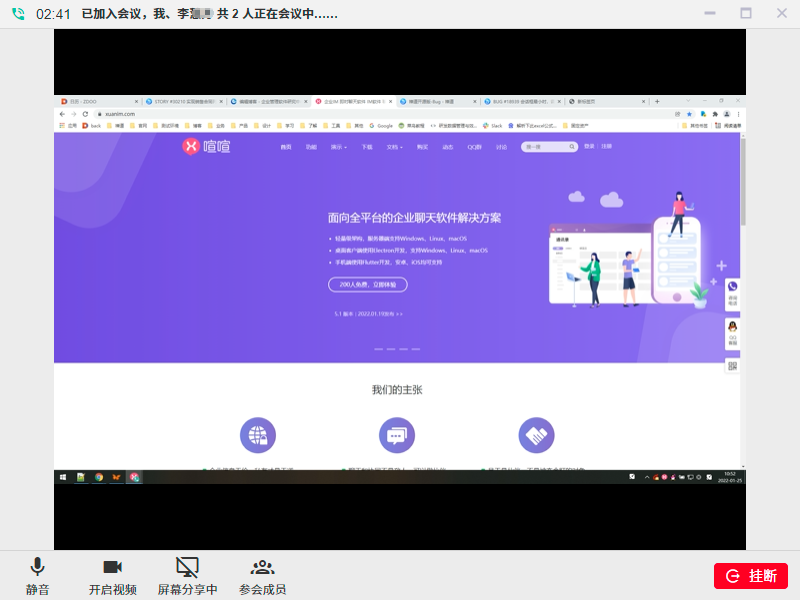Click the browser profile avatar icon
This screenshot has height=600, width=800.
727,114
